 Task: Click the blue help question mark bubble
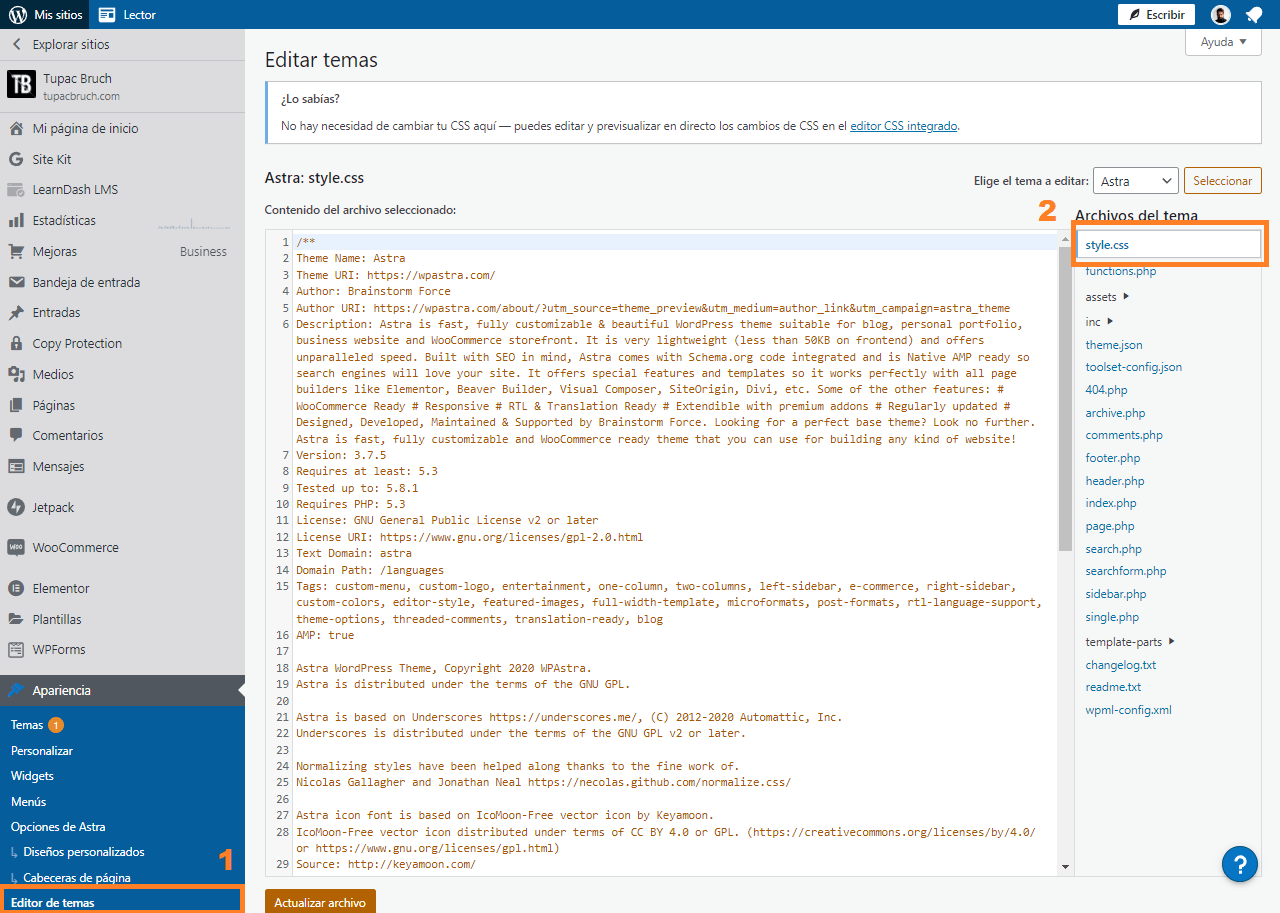(x=1240, y=864)
